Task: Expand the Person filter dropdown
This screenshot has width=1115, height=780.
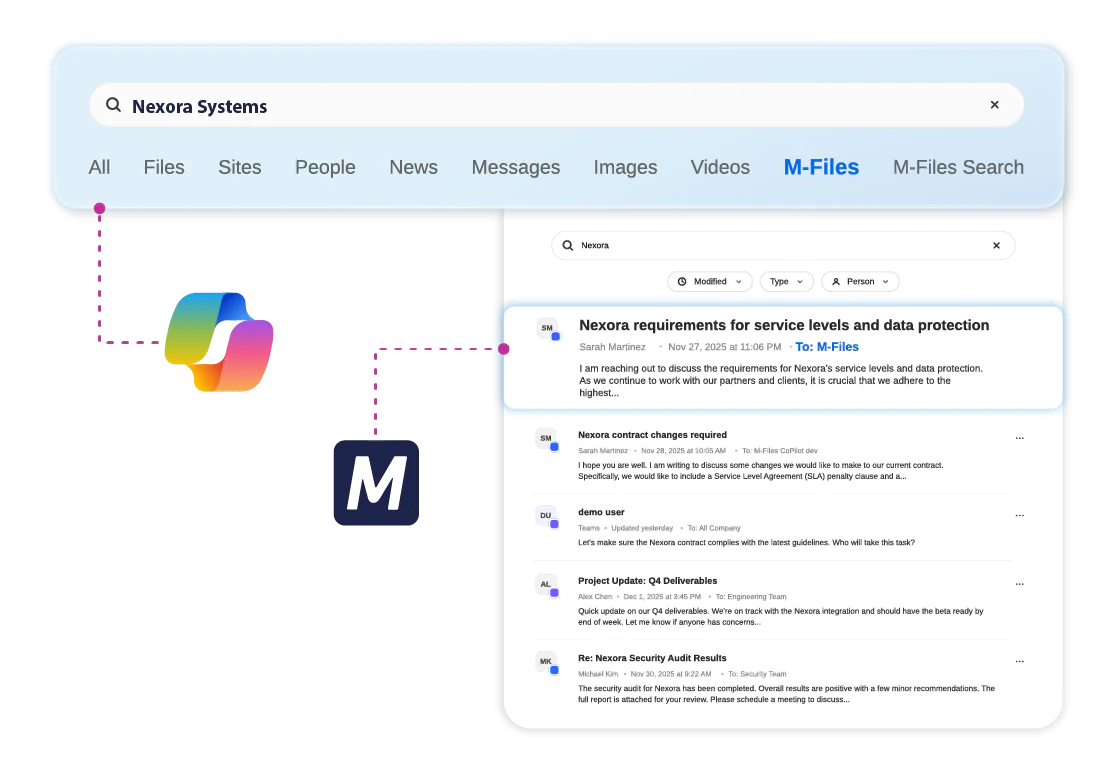Action: click(x=860, y=282)
